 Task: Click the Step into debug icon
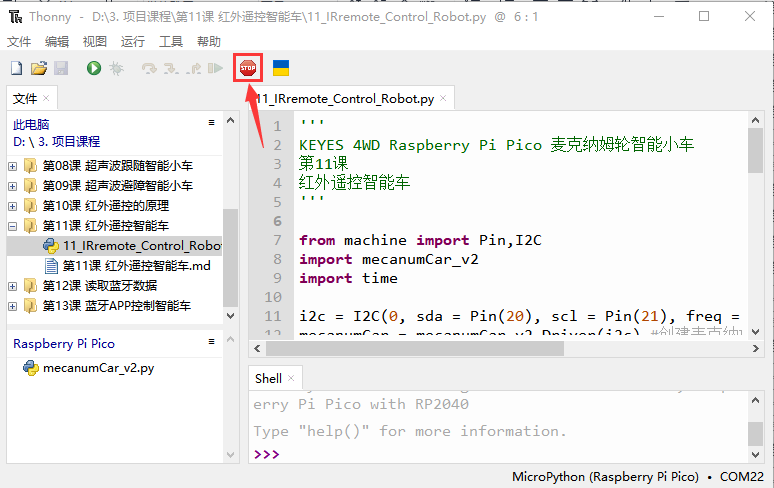171,68
